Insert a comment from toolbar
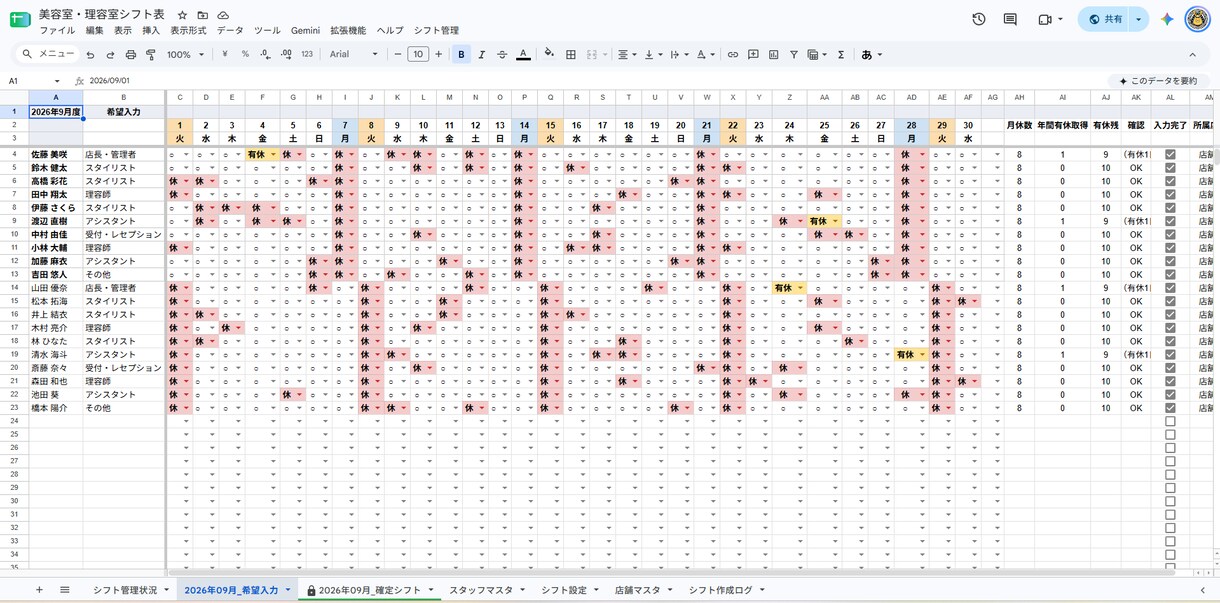Screen dimensions: 1220x603 pos(753,55)
